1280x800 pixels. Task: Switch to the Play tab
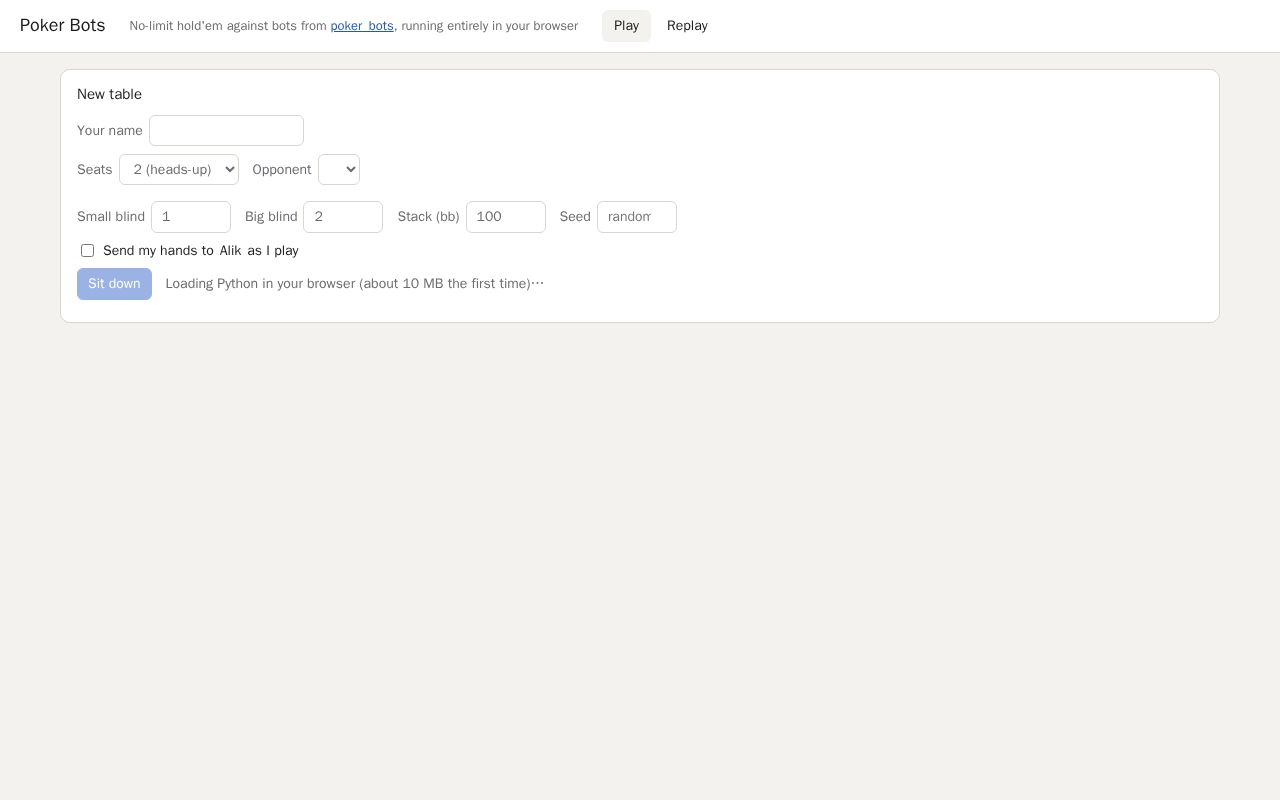[x=626, y=26]
